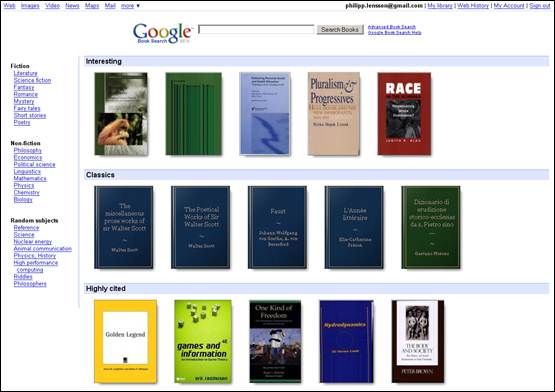Select Science under Random subjects
Screen dimensions: 555x392
click(24, 235)
